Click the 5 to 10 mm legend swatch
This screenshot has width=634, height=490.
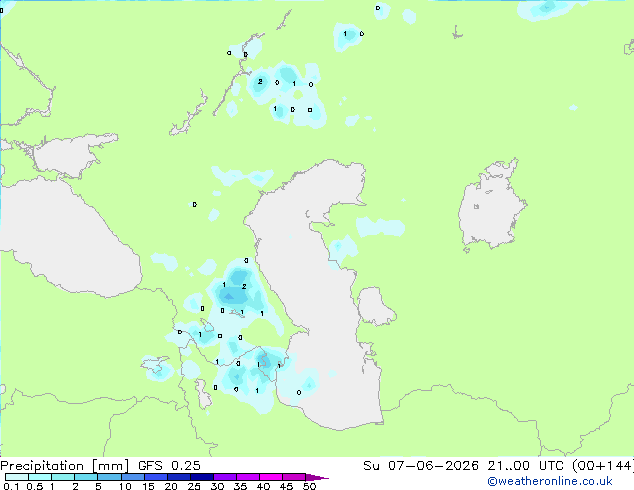coord(109,477)
